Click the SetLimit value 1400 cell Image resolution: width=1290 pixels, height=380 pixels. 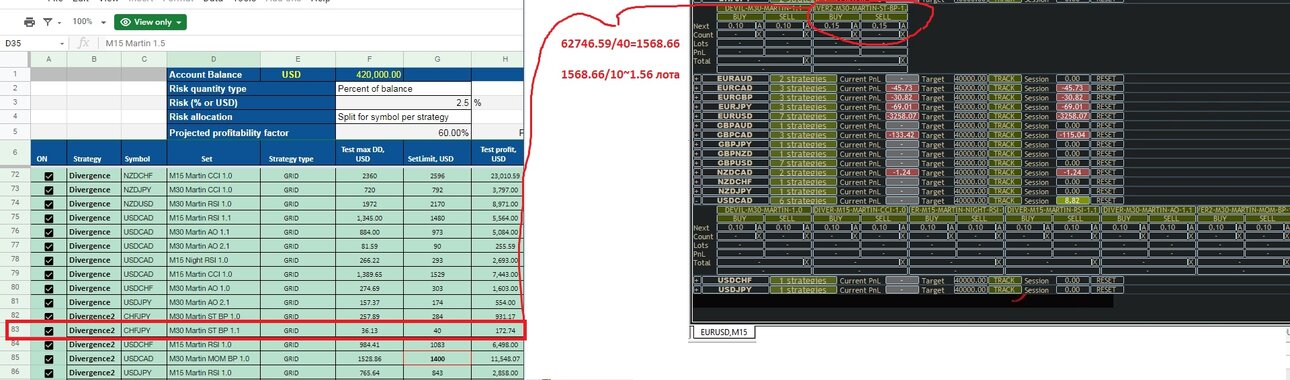[437, 358]
